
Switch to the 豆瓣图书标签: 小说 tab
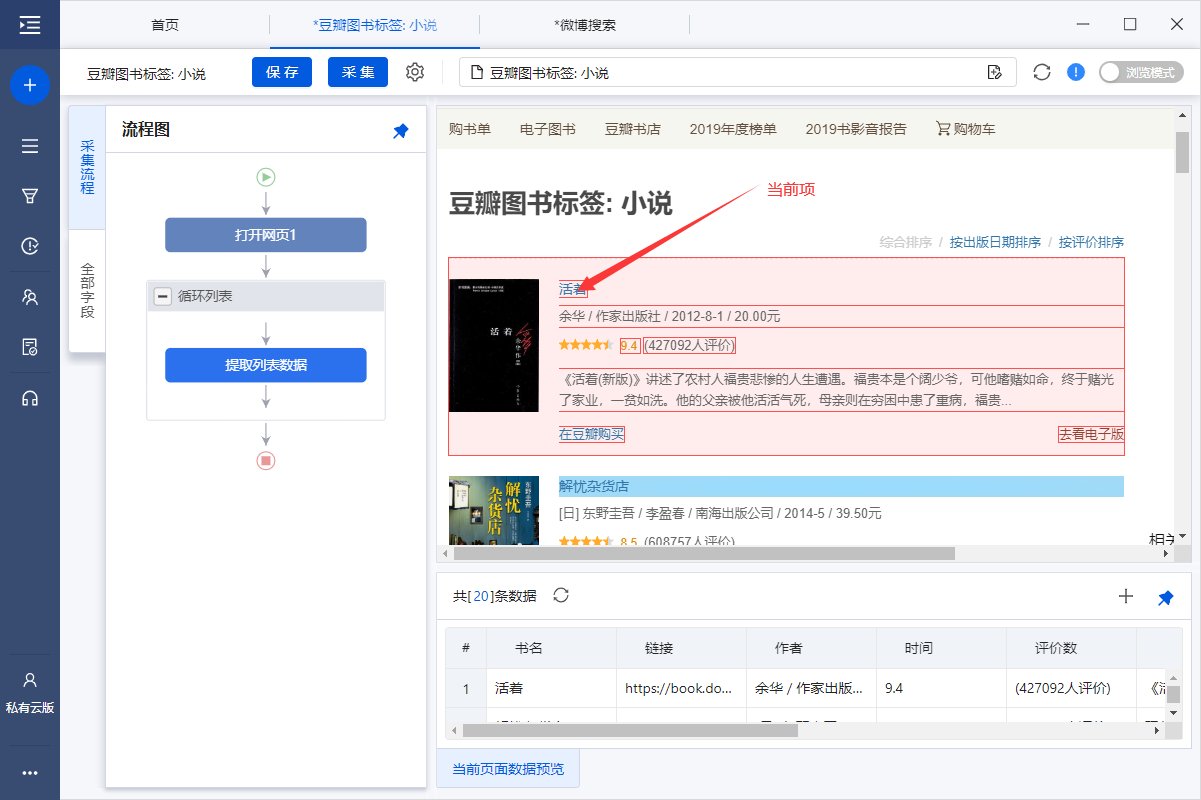(x=374, y=25)
